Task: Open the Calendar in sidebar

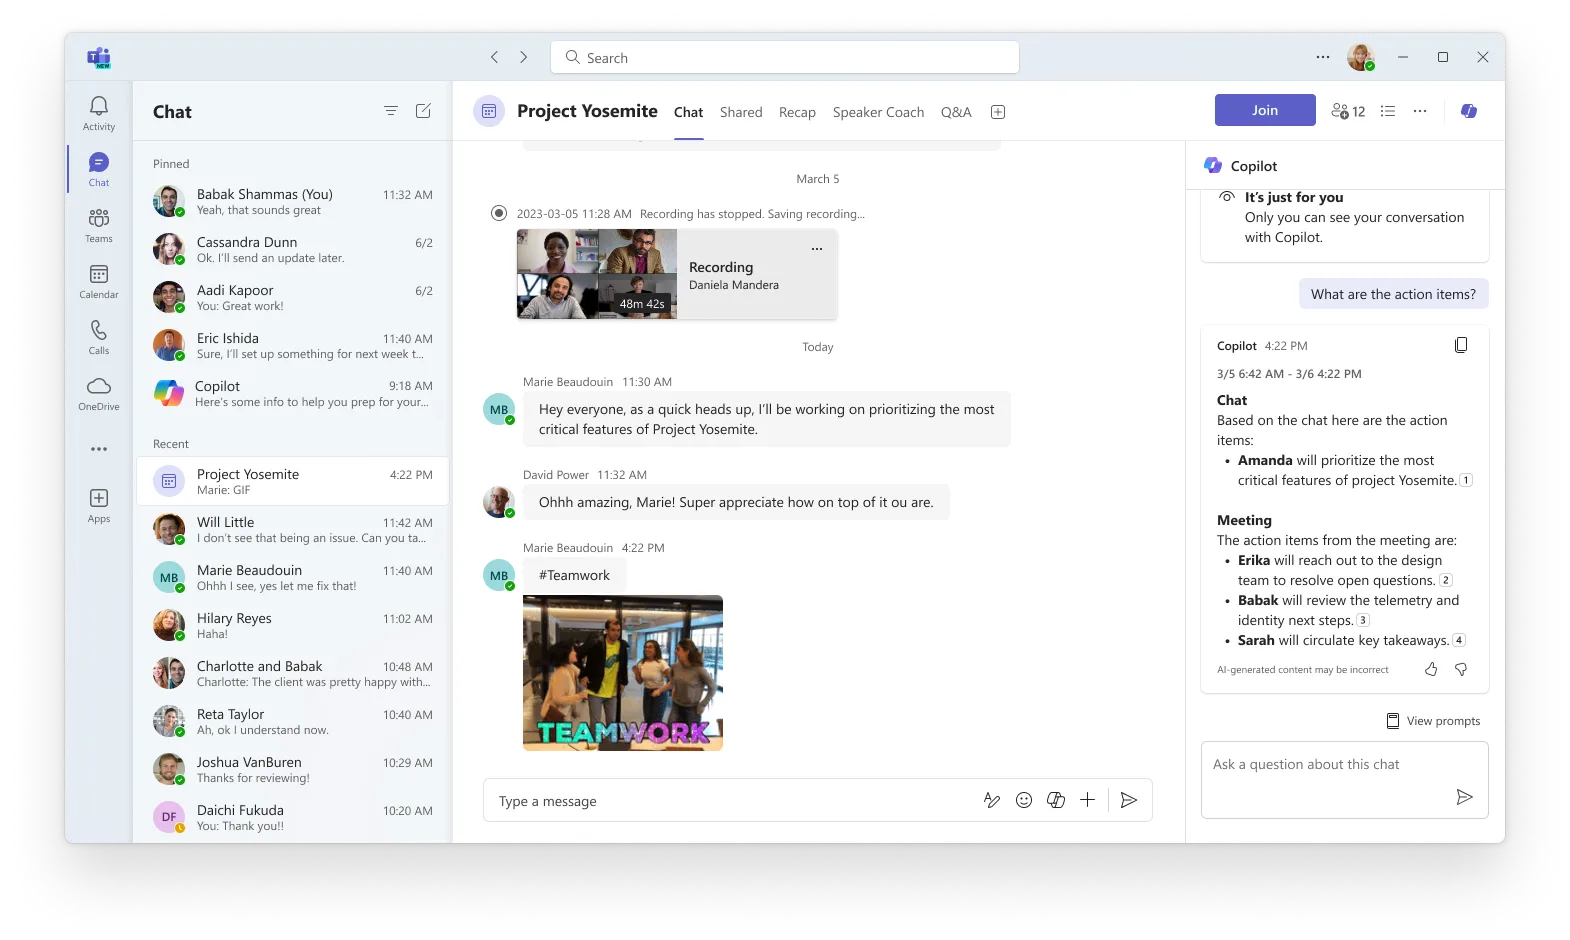Action: [x=98, y=281]
